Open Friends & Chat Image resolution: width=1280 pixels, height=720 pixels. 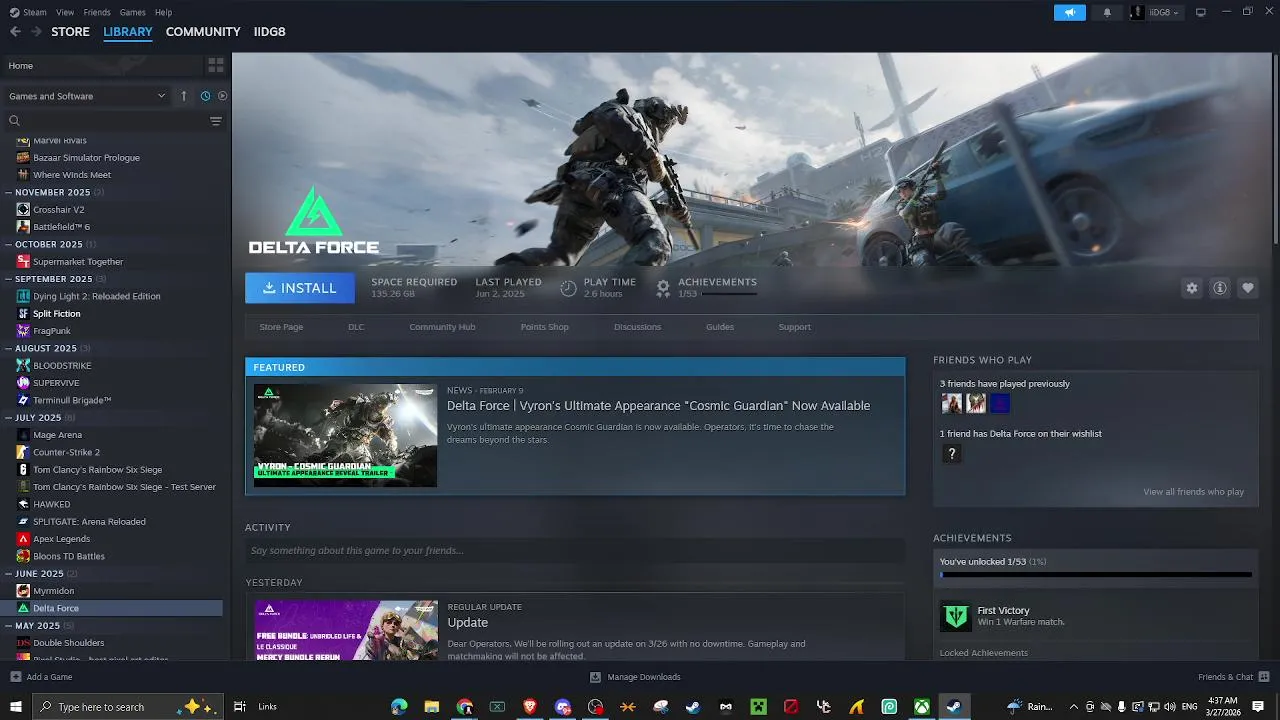tap(1233, 677)
